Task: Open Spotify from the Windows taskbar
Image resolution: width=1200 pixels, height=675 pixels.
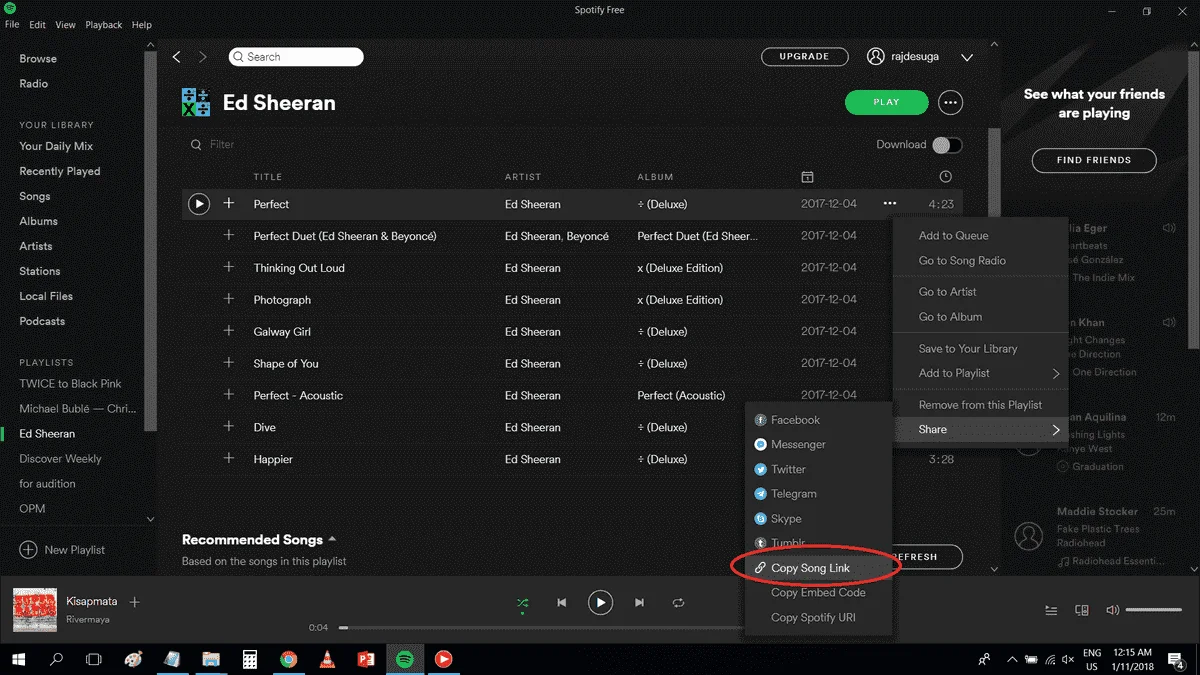Action: (x=405, y=659)
